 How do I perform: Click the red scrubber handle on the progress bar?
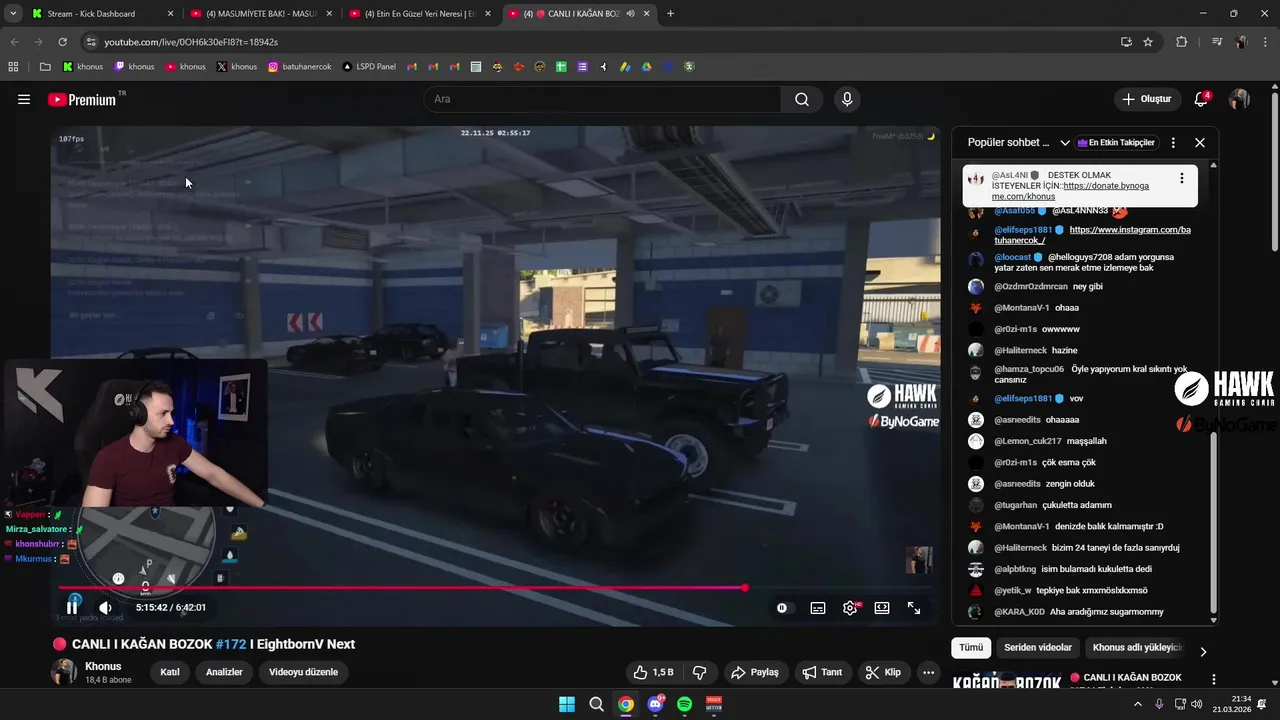[745, 588]
